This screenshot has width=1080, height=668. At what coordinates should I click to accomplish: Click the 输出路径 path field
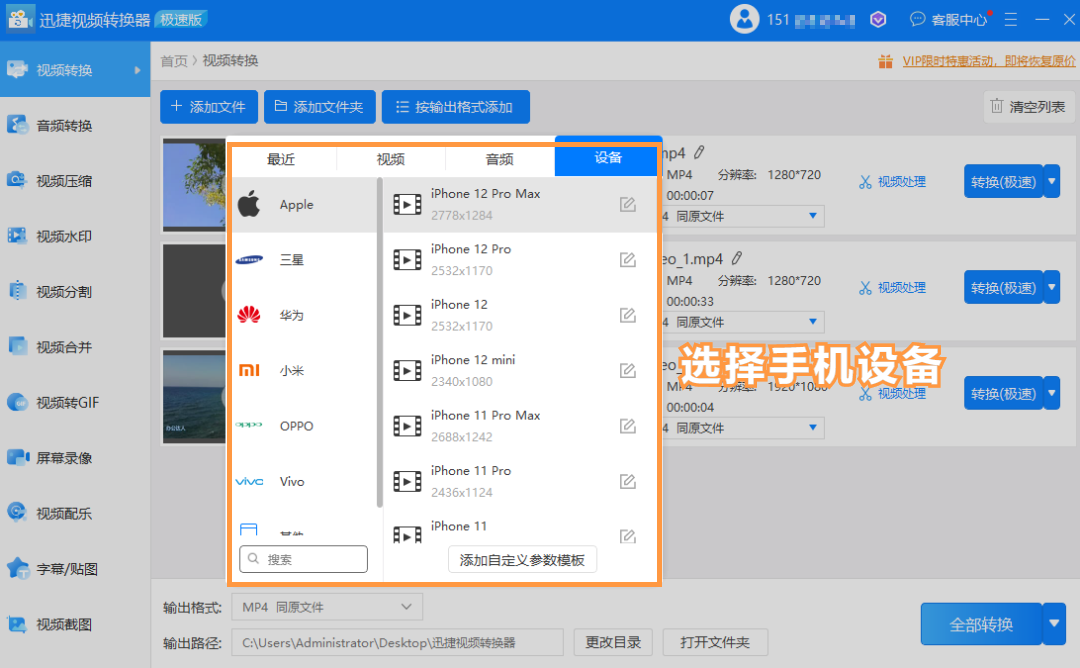(x=397, y=643)
